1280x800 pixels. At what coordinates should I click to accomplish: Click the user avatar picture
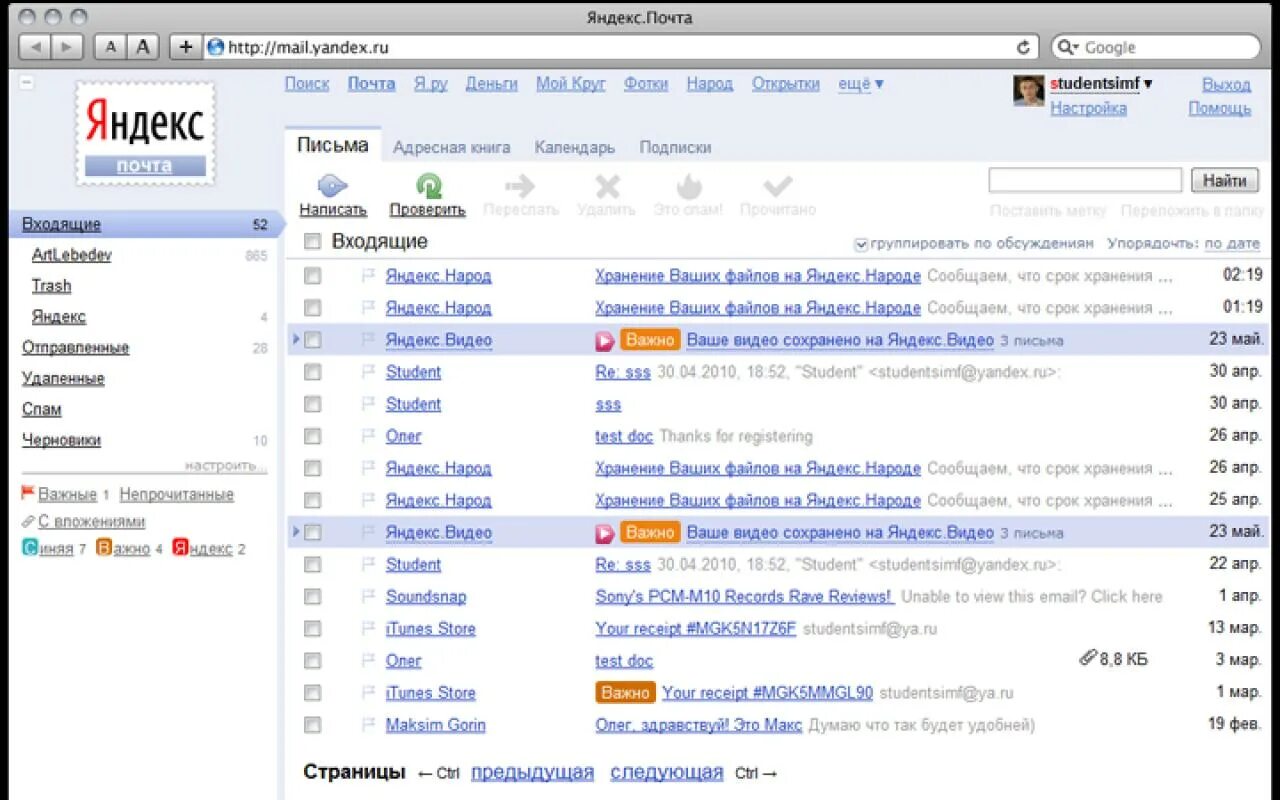click(x=1029, y=91)
